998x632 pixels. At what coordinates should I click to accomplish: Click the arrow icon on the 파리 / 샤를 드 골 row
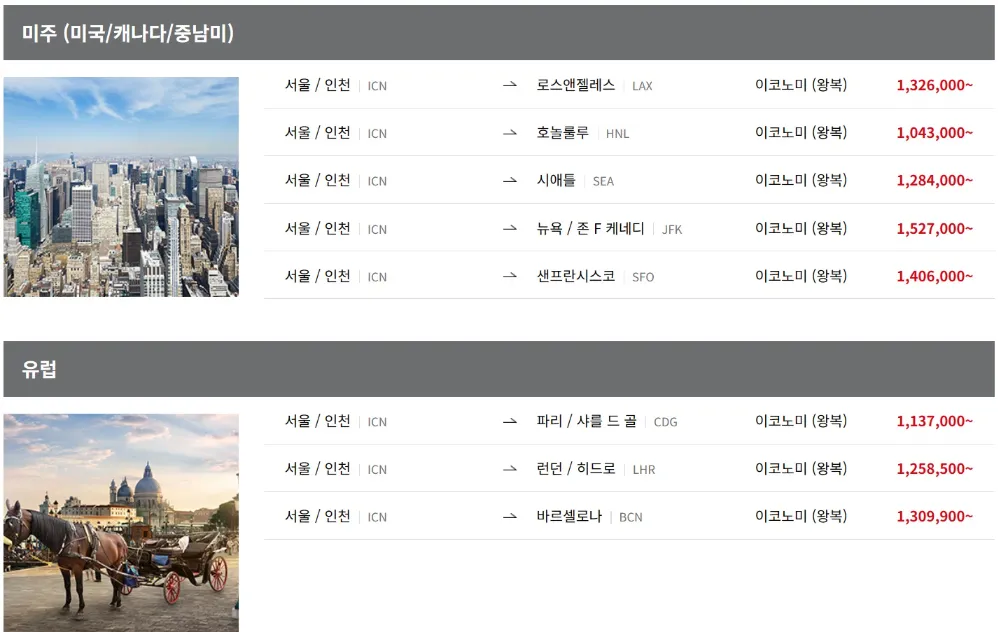pyautogui.click(x=510, y=422)
